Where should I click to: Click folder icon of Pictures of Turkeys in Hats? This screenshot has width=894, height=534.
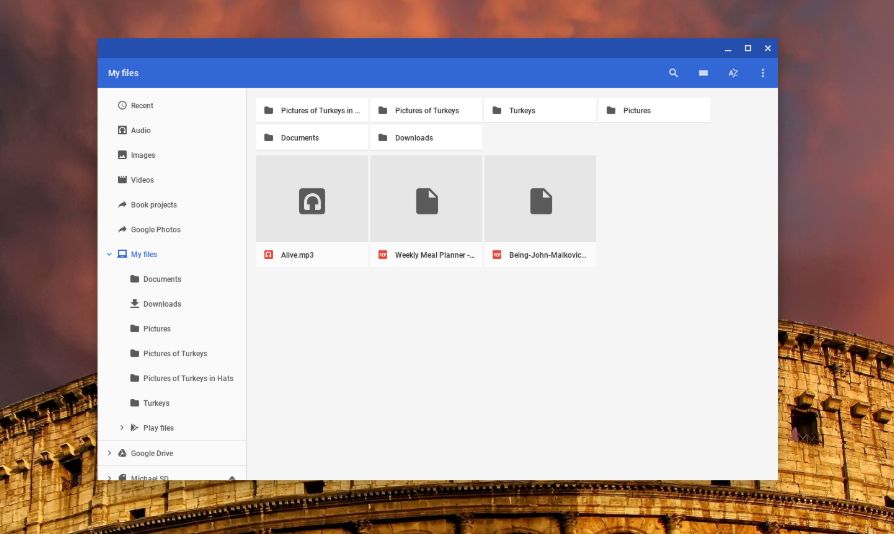[135, 378]
